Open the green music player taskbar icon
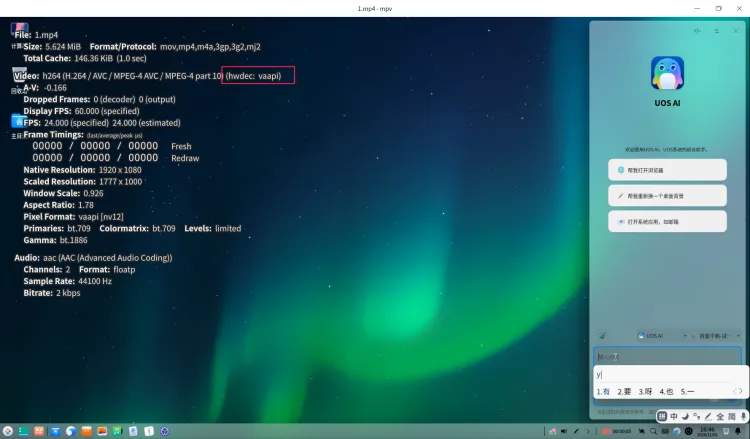Viewport: 750px width, 439px height. click(x=118, y=431)
